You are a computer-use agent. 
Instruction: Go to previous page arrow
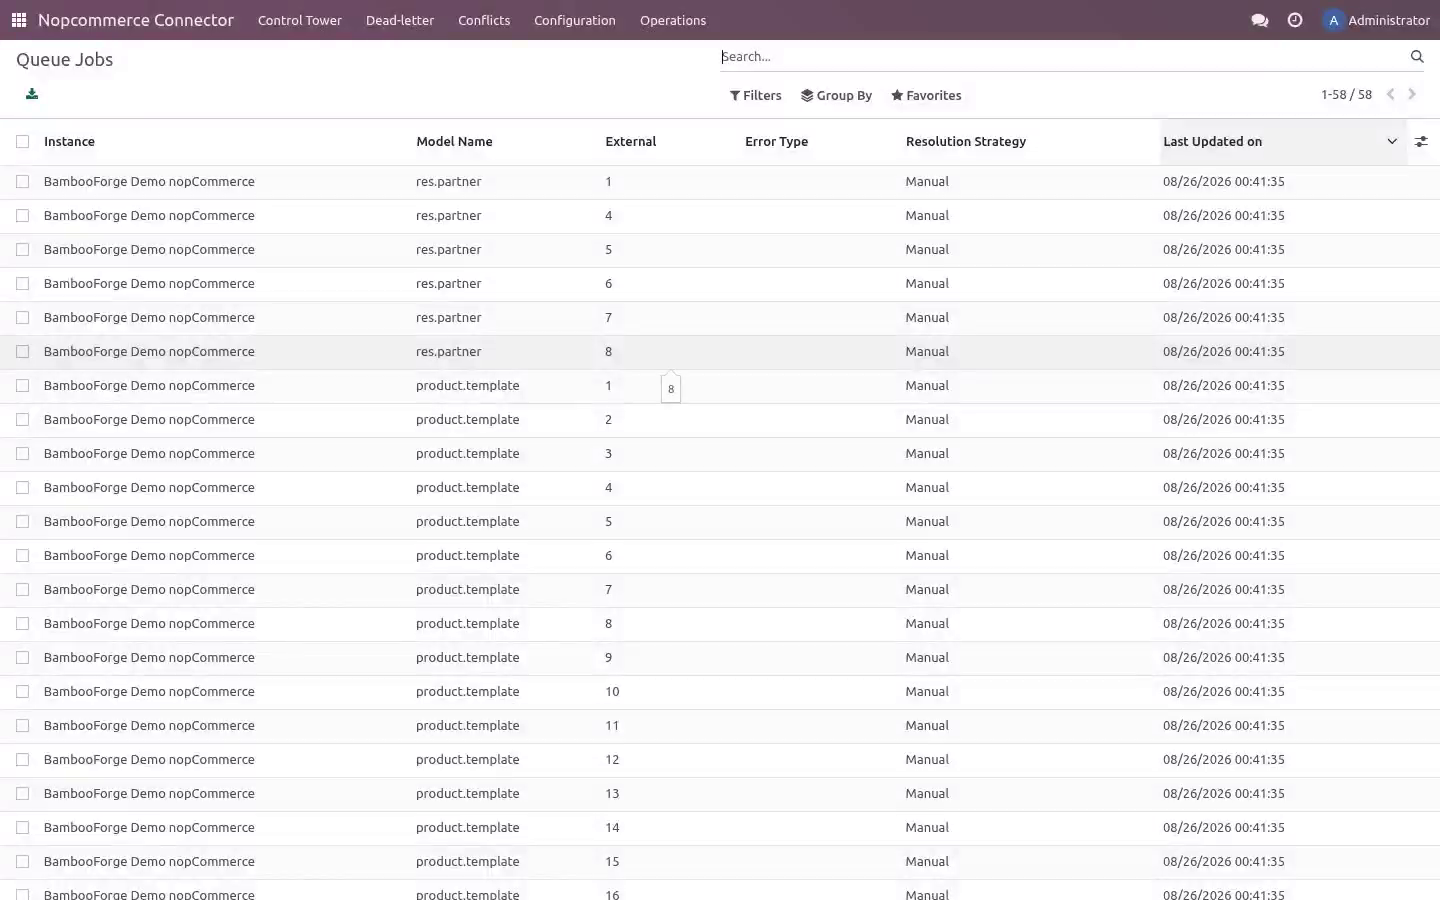click(1390, 95)
